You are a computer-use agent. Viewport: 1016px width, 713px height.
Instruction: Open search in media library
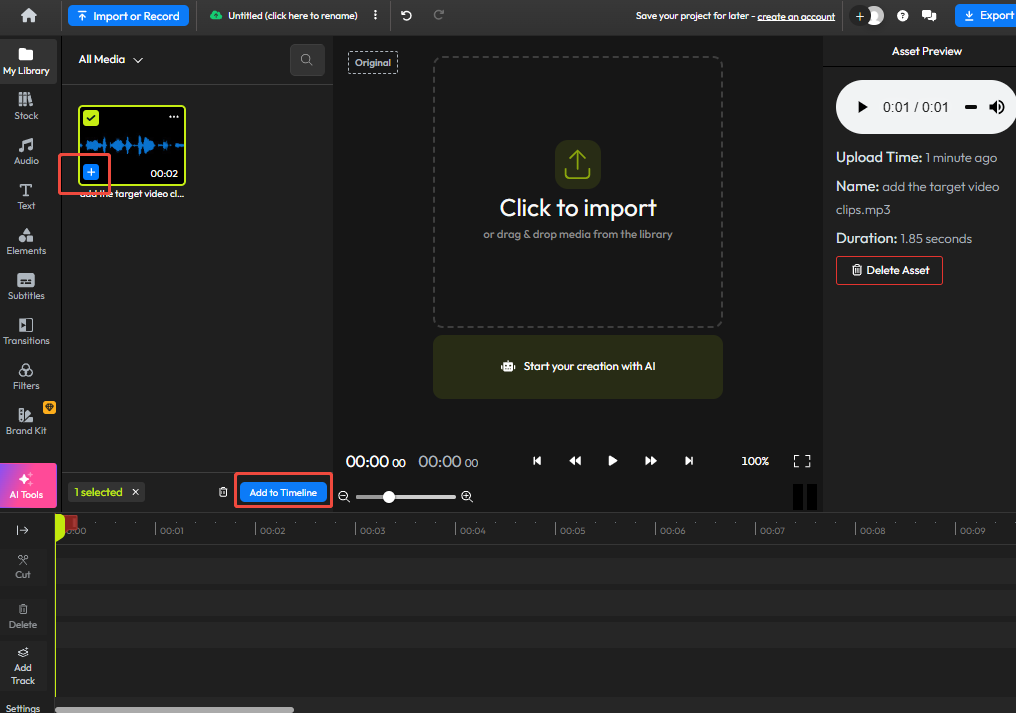pos(307,60)
